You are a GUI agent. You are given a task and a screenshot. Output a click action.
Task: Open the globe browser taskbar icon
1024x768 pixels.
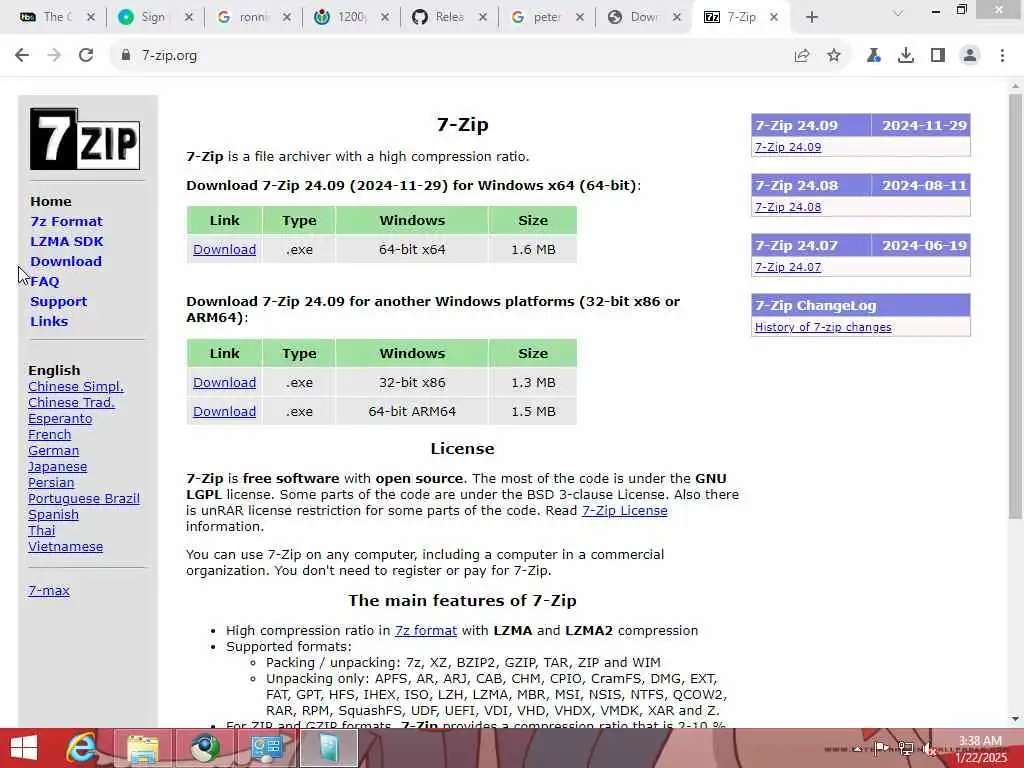(204, 748)
